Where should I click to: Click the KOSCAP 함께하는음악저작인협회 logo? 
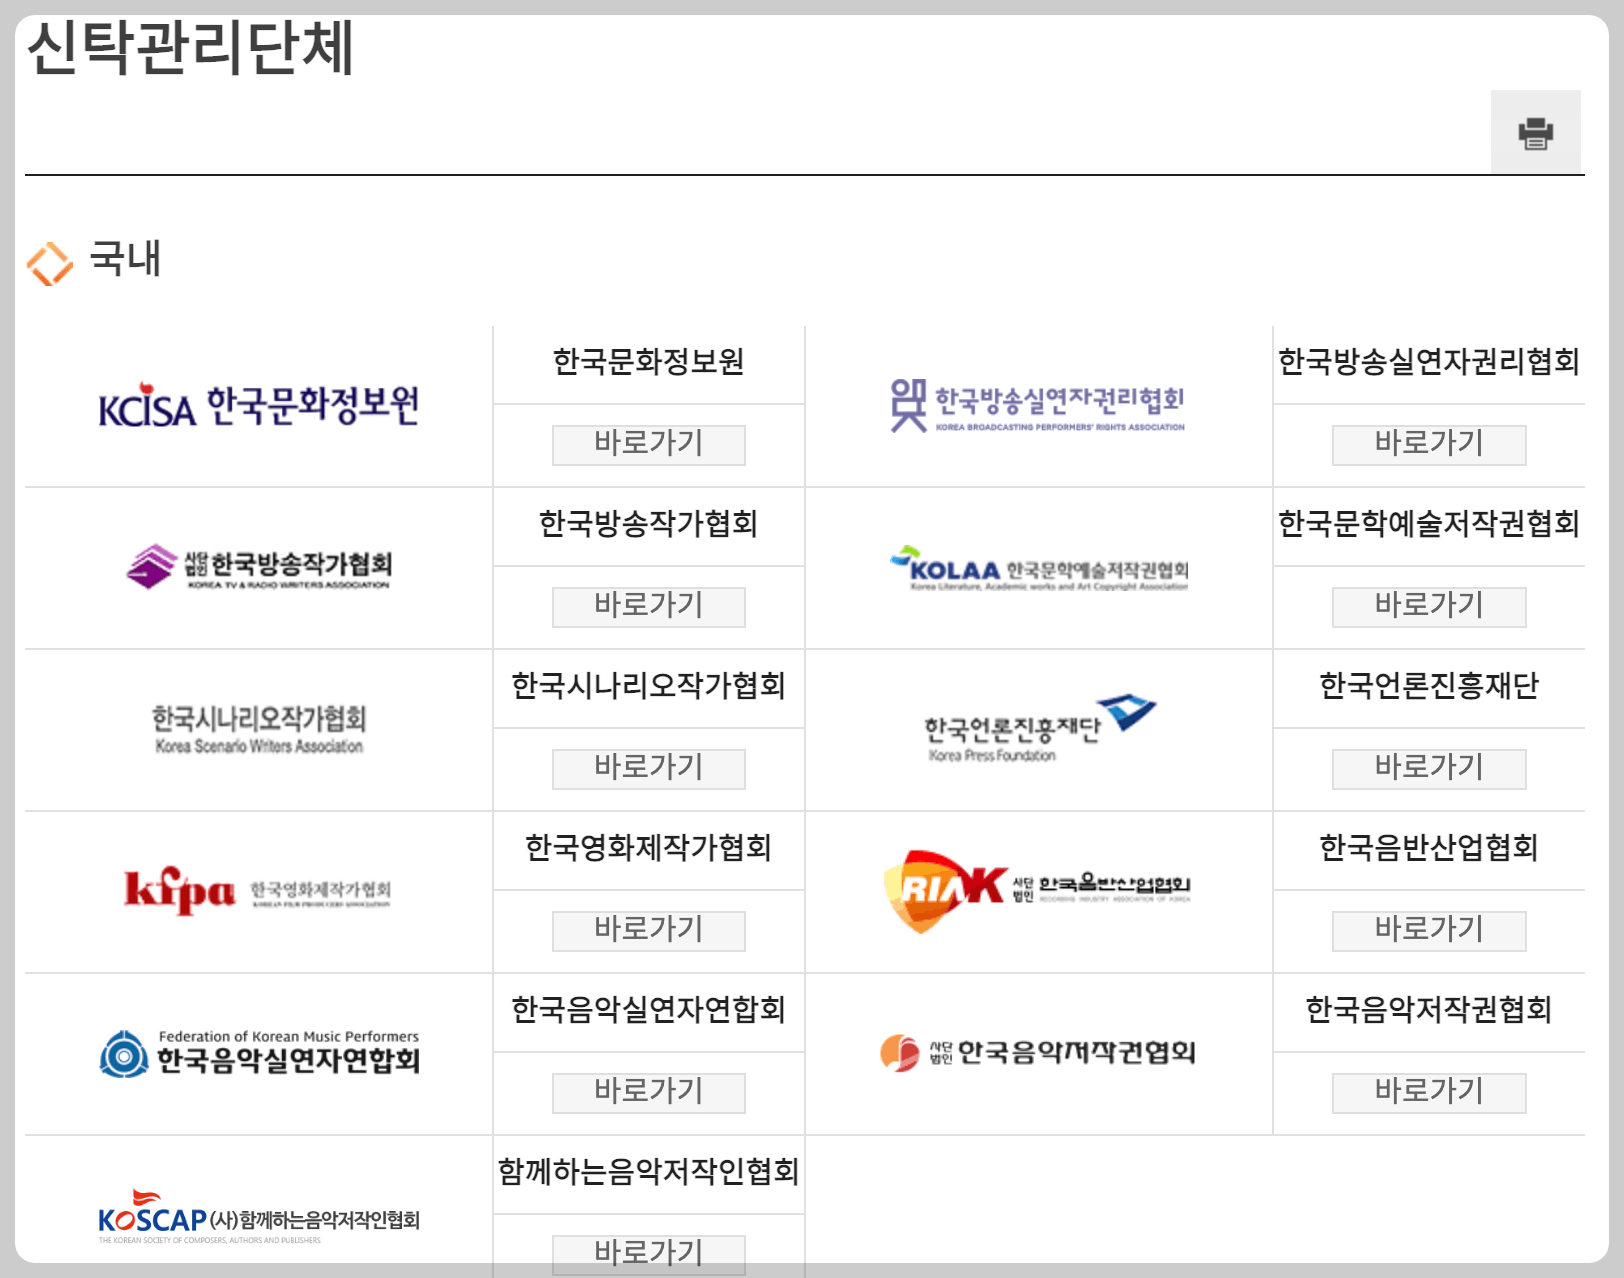259,1216
